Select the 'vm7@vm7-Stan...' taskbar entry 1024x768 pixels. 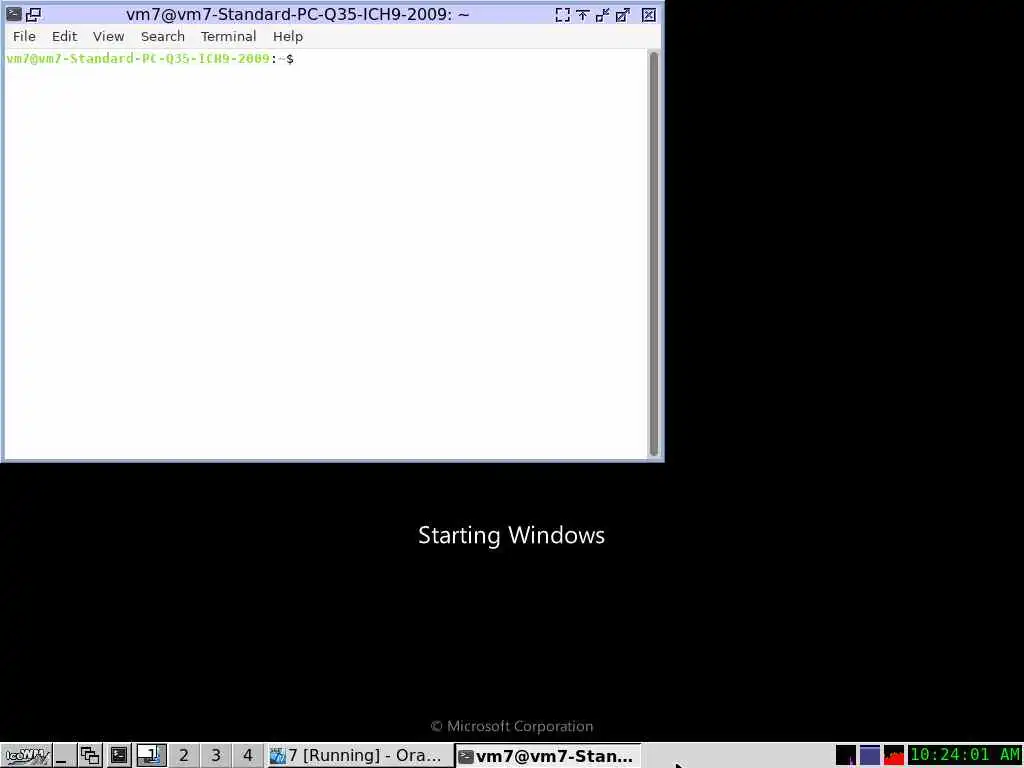(547, 756)
